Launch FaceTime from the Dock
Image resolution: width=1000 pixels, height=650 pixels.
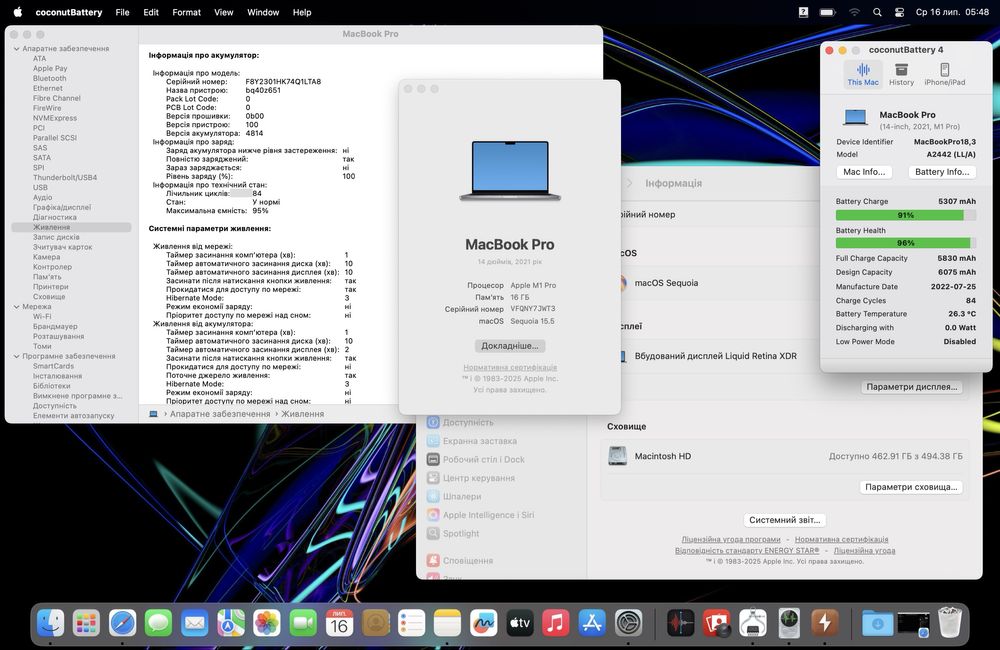click(303, 623)
